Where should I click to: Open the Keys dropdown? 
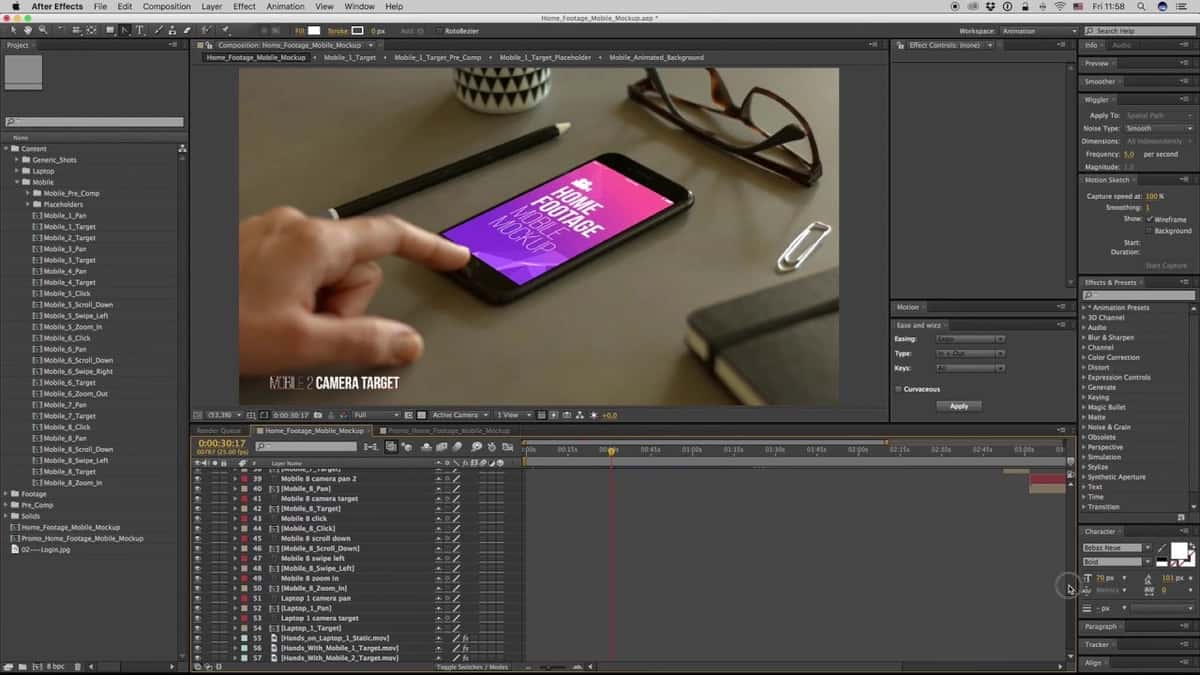(x=970, y=368)
